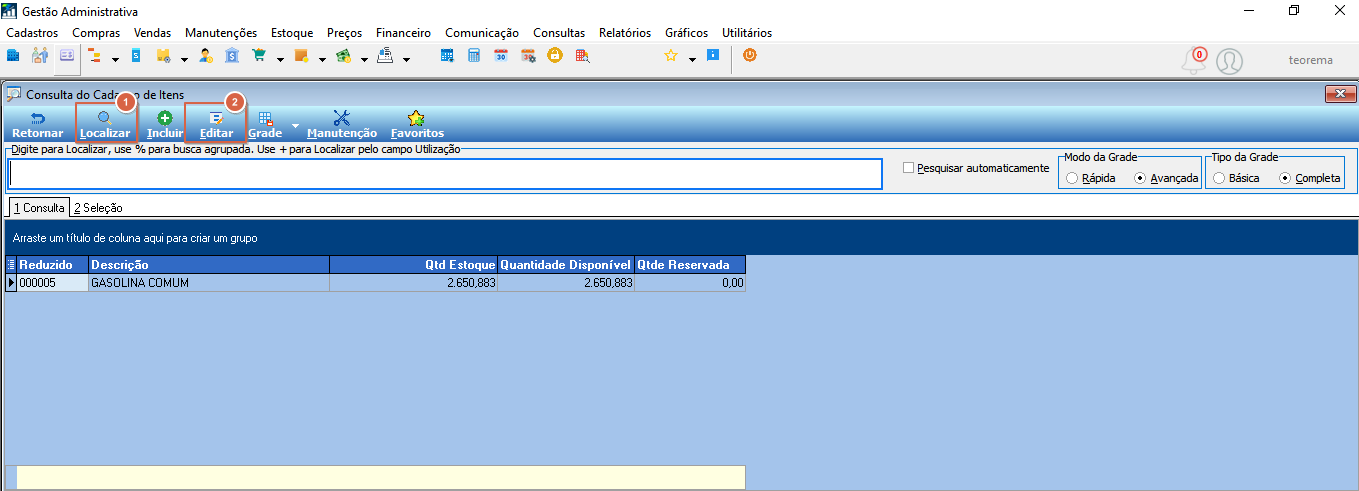This screenshot has height=491, width=1359.
Task: Click the Incluir add button
Action: (x=164, y=125)
